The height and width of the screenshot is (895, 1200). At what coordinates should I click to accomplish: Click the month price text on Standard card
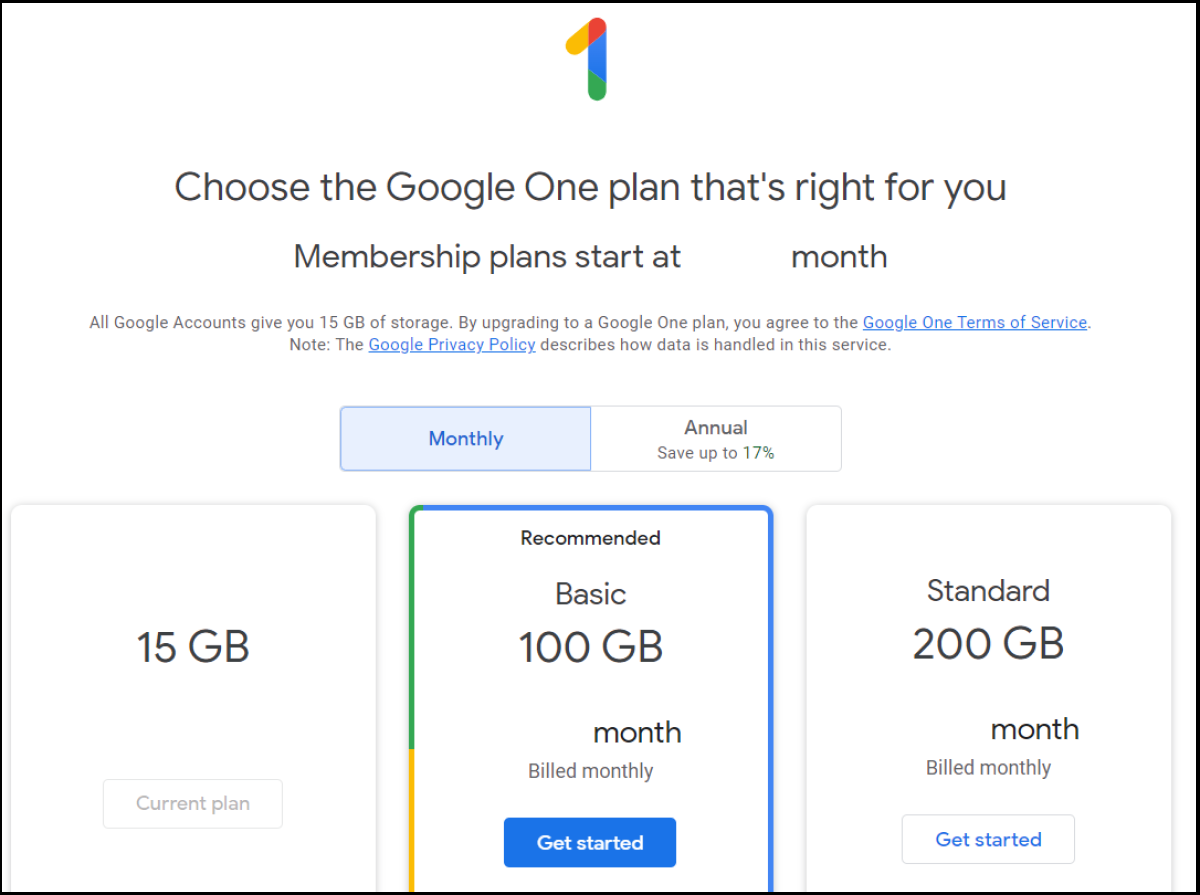point(1034,729)
